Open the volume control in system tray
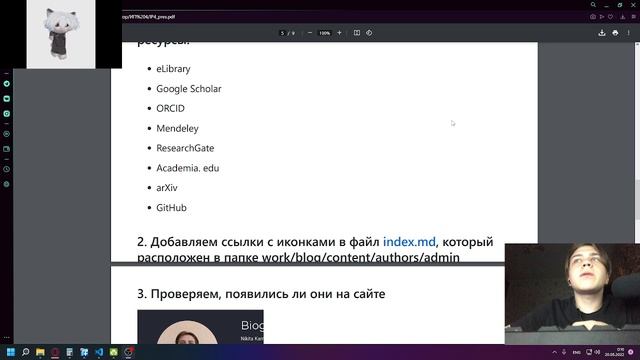640x360 pixels. (x=597, y=352)
